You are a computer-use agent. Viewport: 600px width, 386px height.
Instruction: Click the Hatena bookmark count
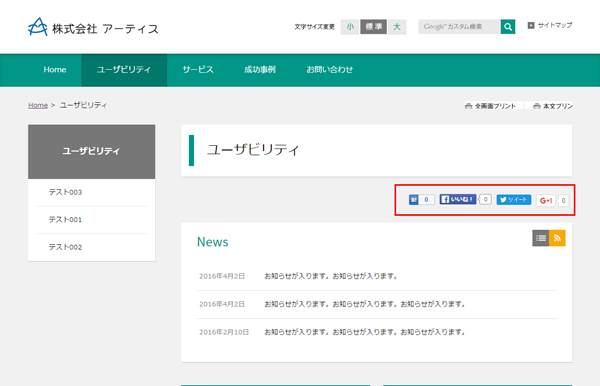click(x=426, y=200)
